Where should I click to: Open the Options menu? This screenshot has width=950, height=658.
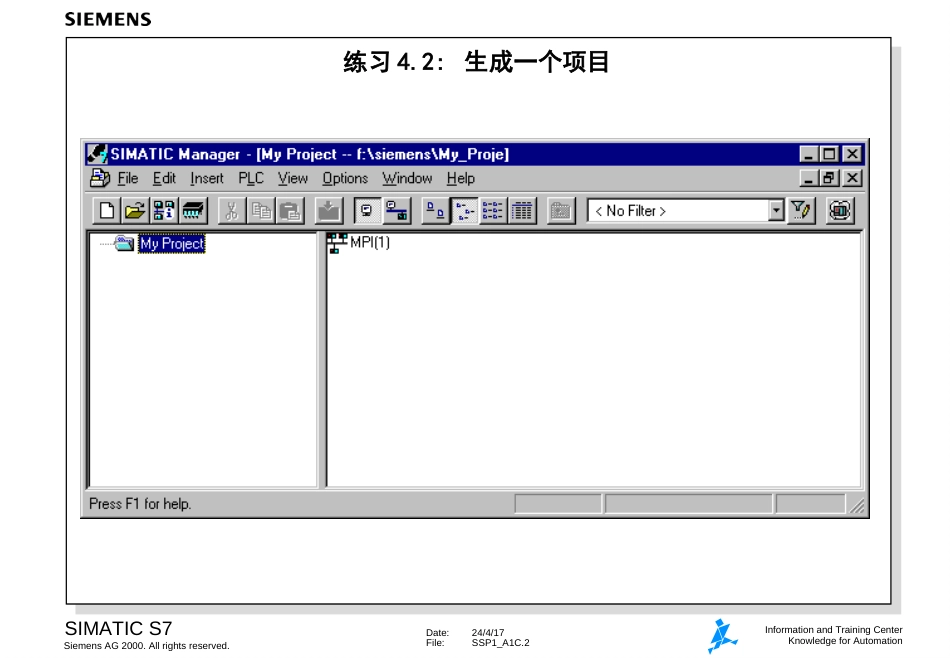point(345,178)
